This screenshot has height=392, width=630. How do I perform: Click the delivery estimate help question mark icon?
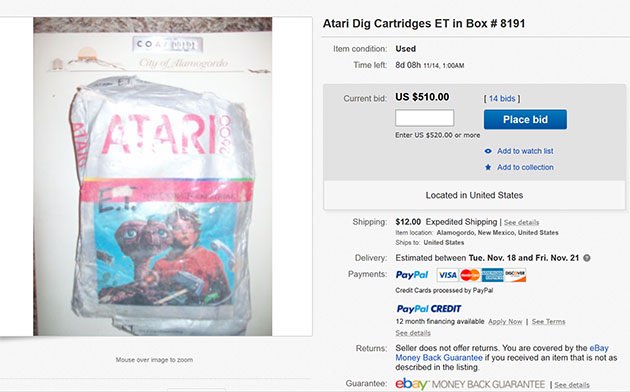click(x=587, y=258)
